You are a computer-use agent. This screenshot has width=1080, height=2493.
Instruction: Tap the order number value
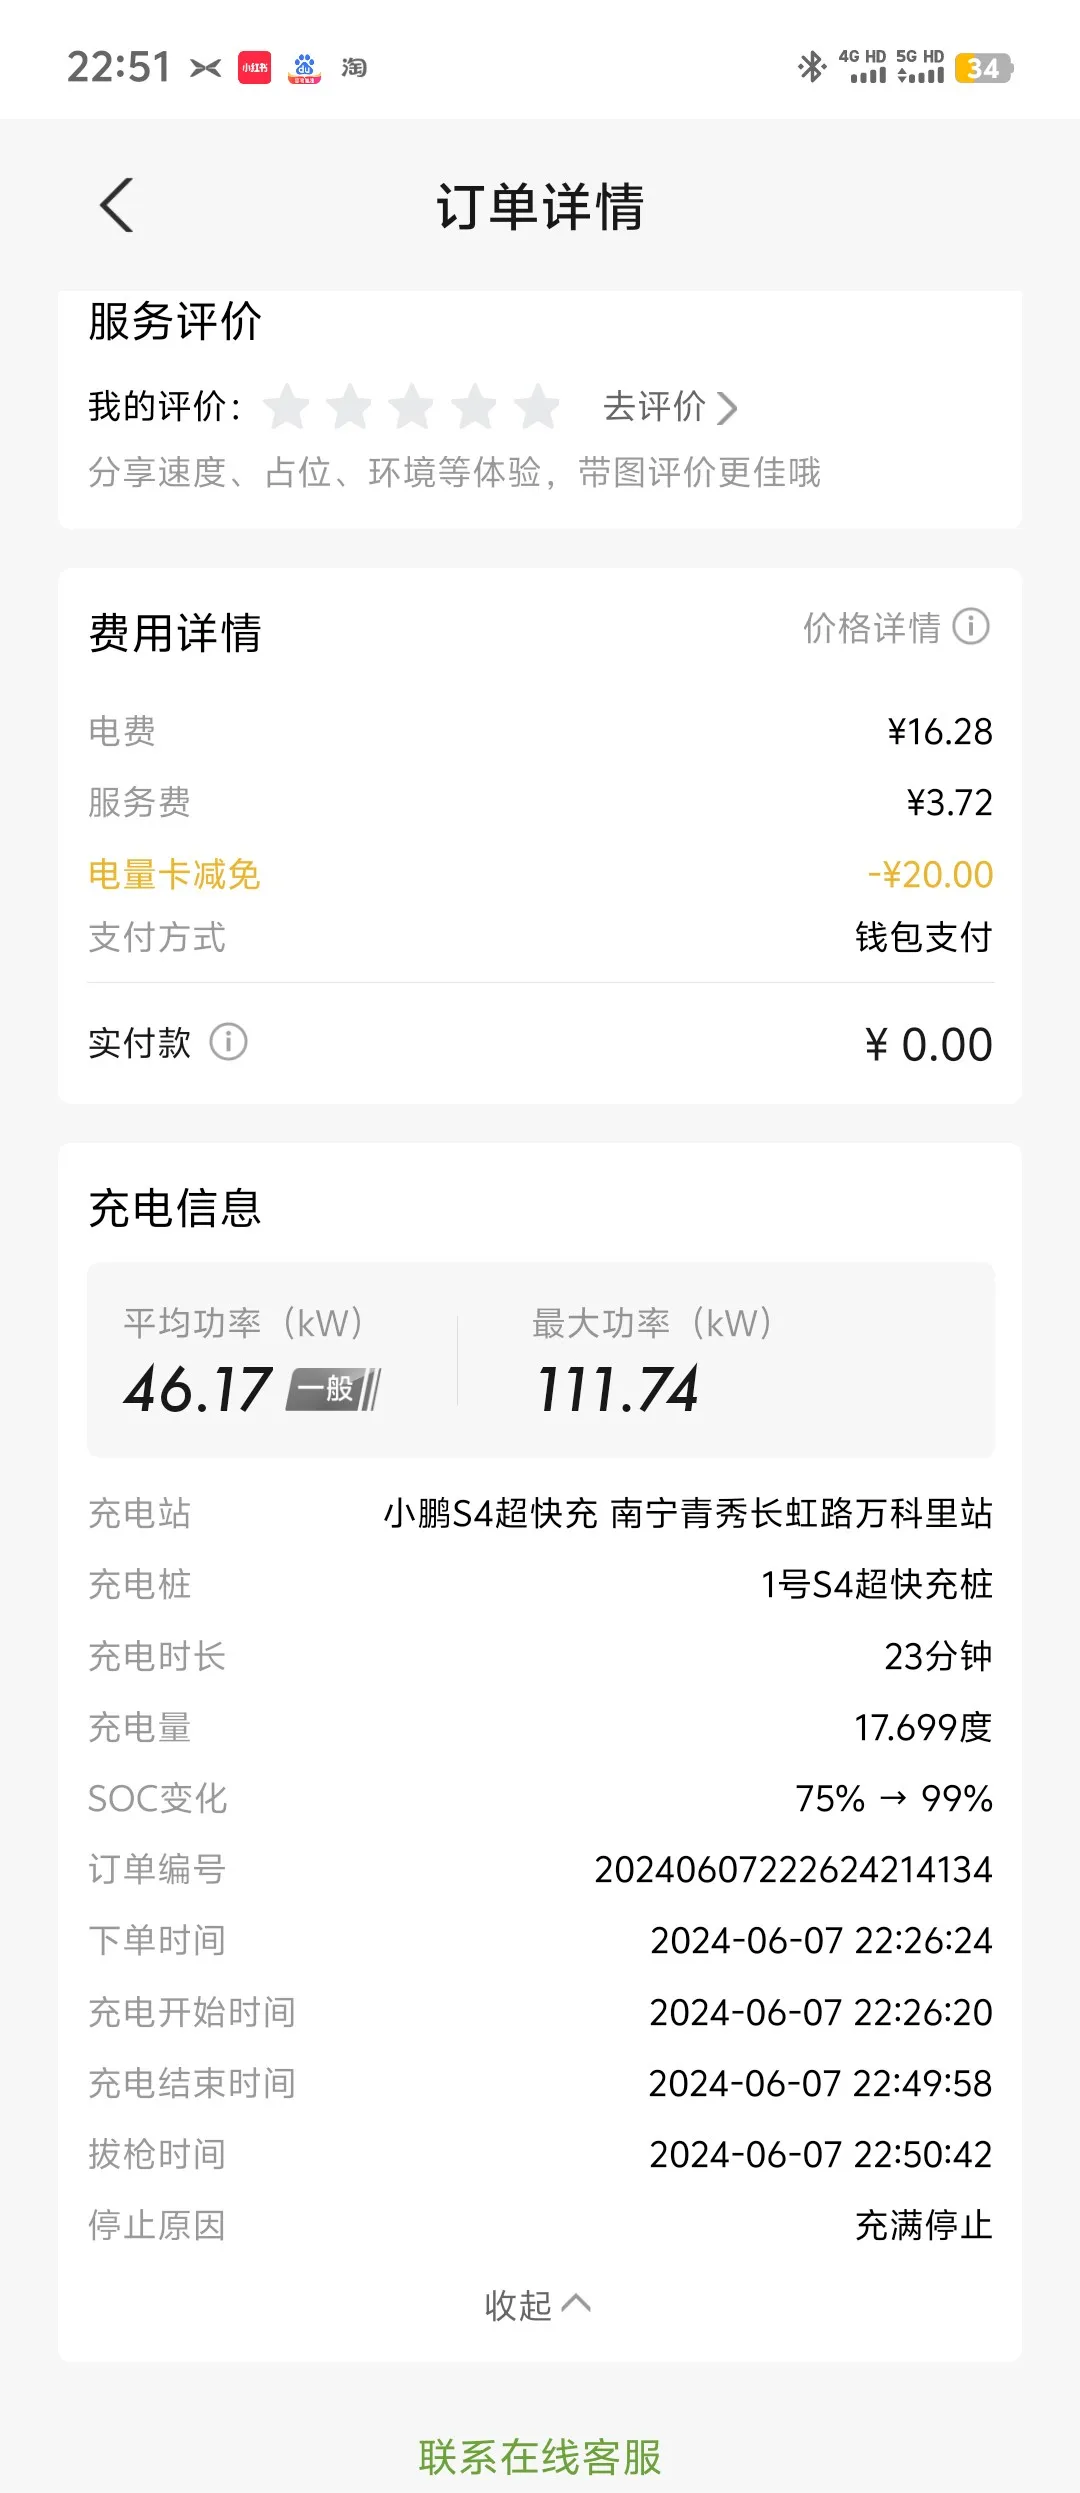point(793,1869)
